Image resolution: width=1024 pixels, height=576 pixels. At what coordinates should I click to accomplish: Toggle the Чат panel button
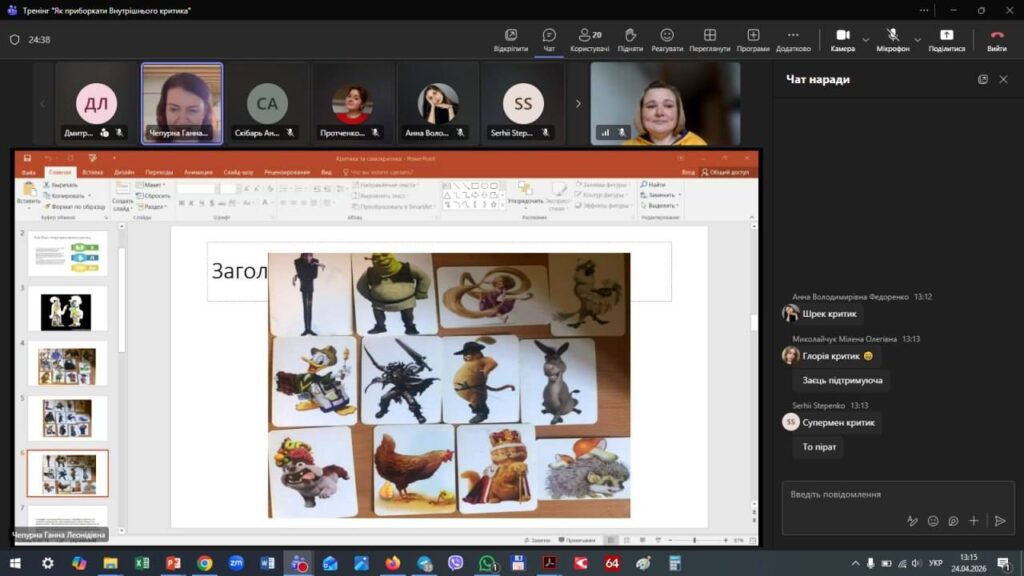coord(549,40)
